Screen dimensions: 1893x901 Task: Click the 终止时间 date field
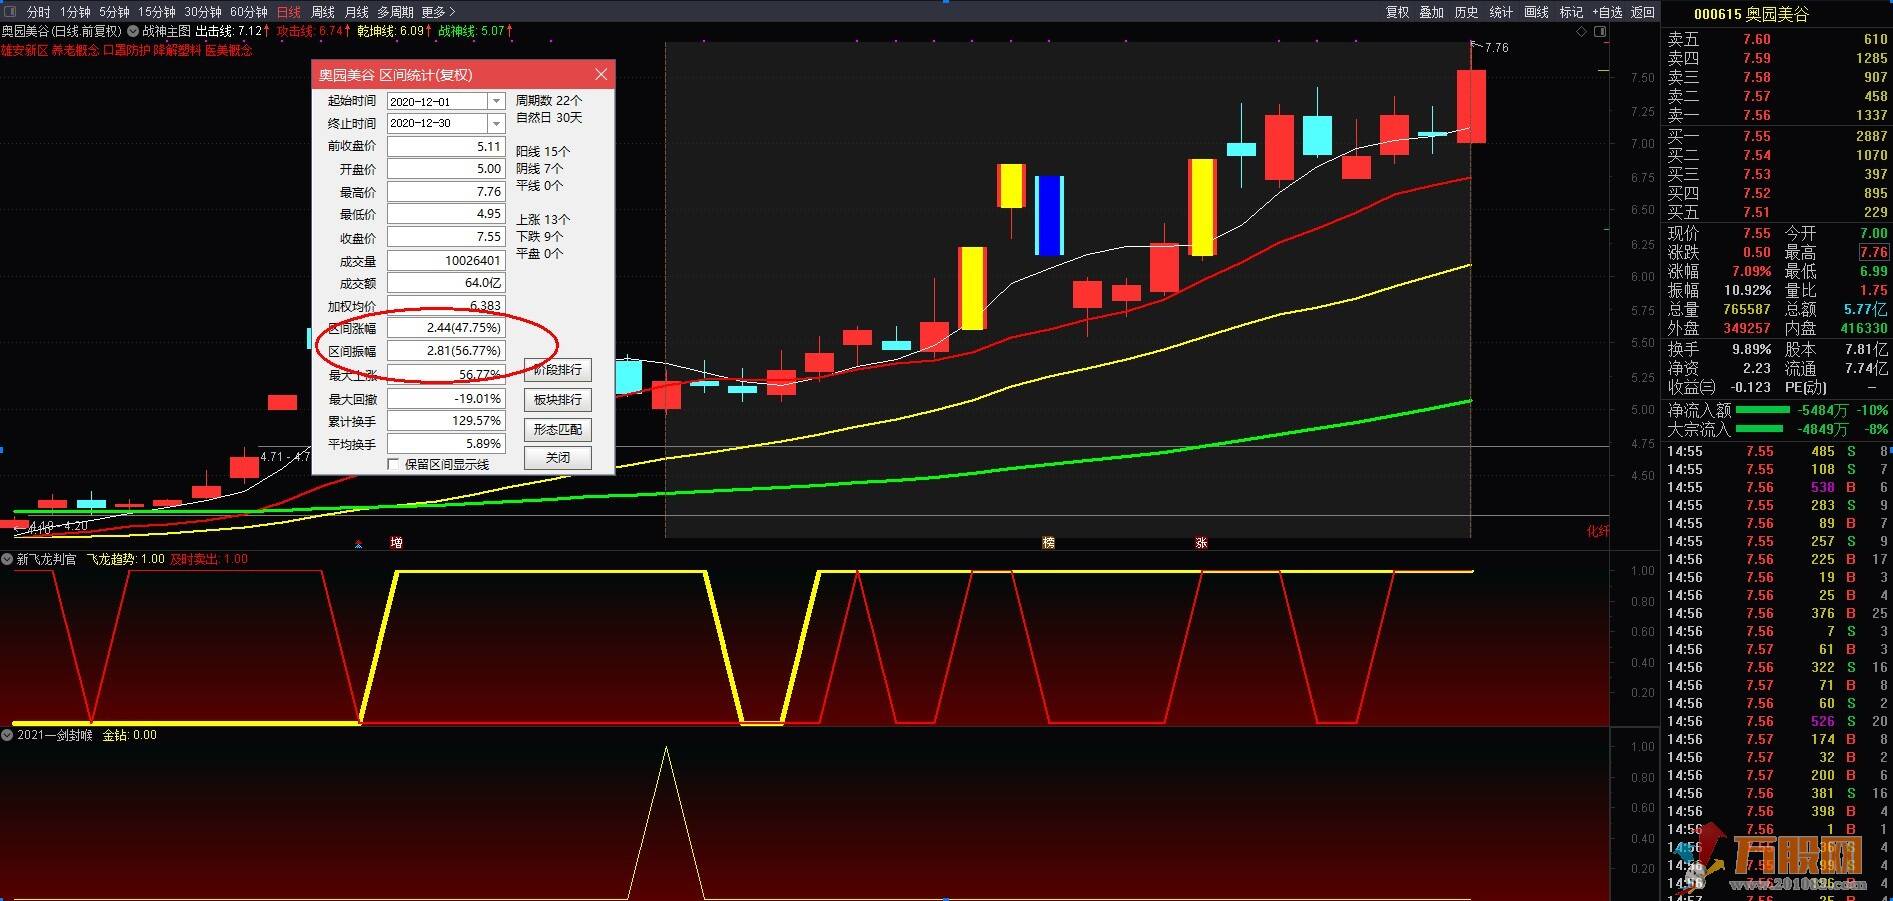[446, 123]
